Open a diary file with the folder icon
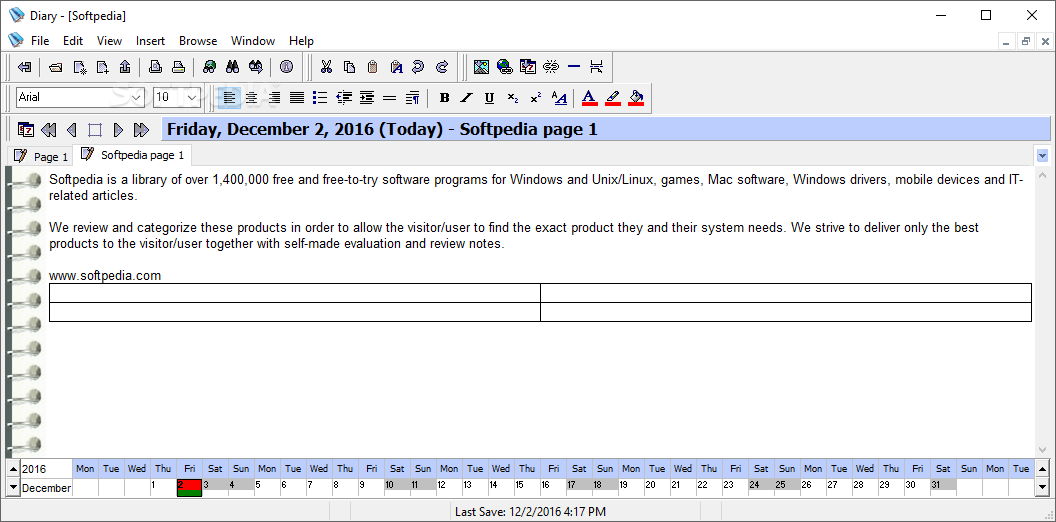 [x=57, y=67]
